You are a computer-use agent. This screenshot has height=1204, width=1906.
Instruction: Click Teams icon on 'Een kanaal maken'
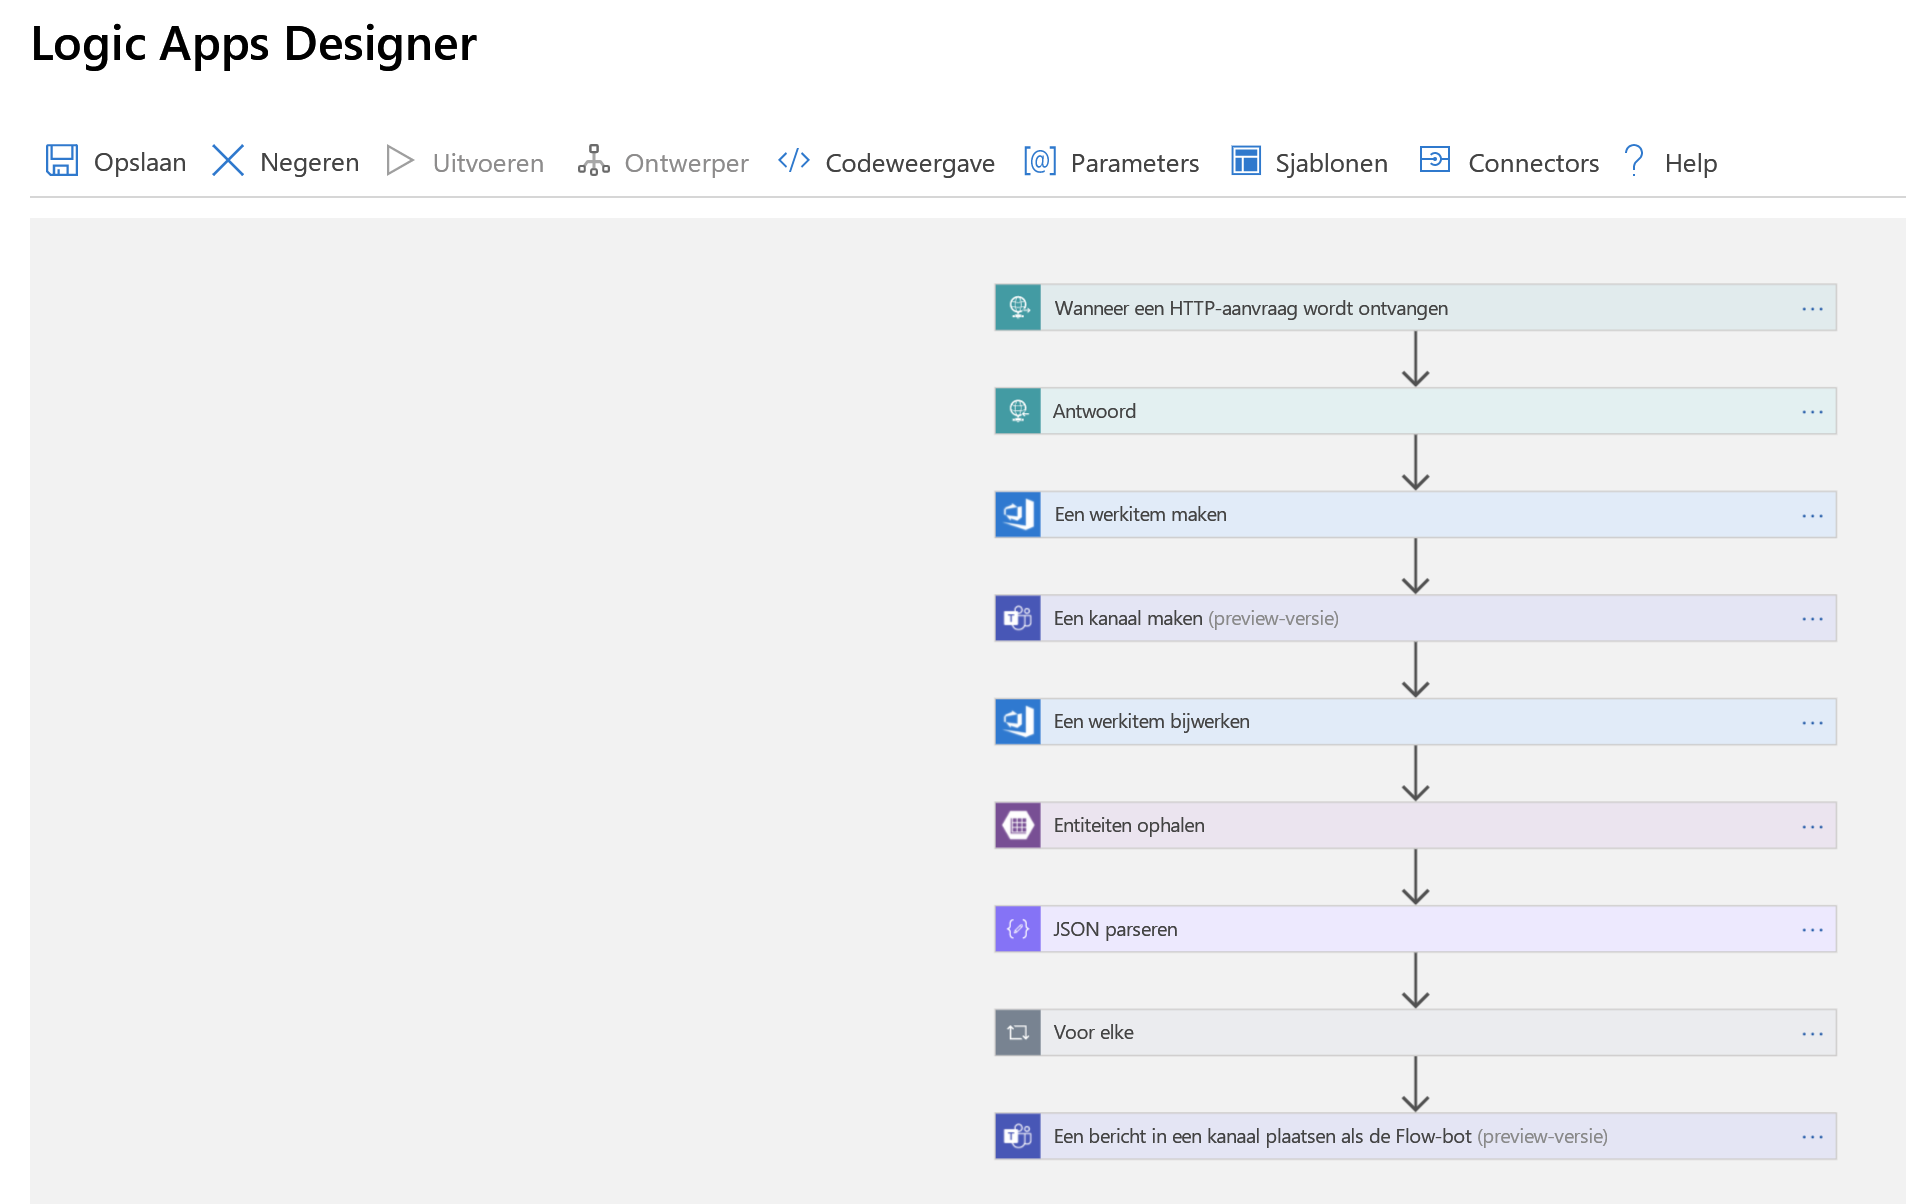pos(1018,618)
